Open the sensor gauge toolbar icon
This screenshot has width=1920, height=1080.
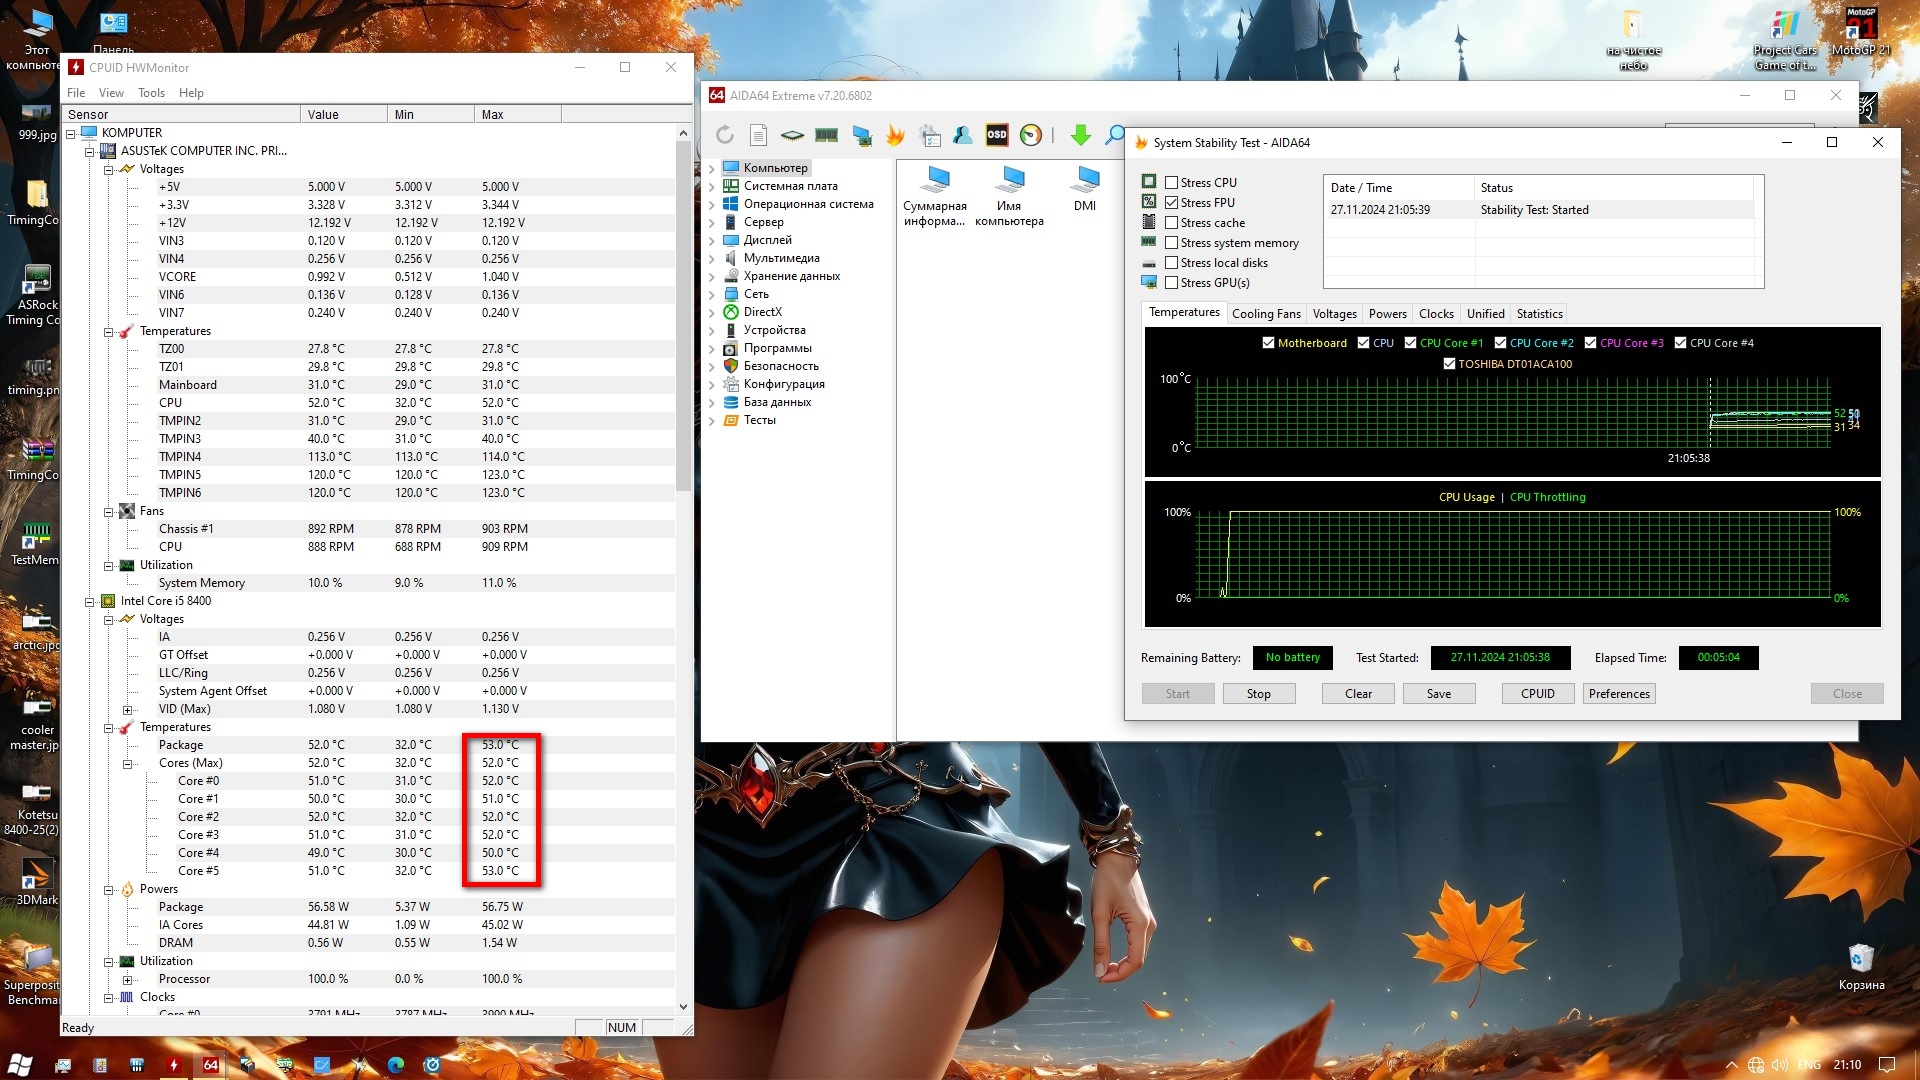tap(1031, 135)
